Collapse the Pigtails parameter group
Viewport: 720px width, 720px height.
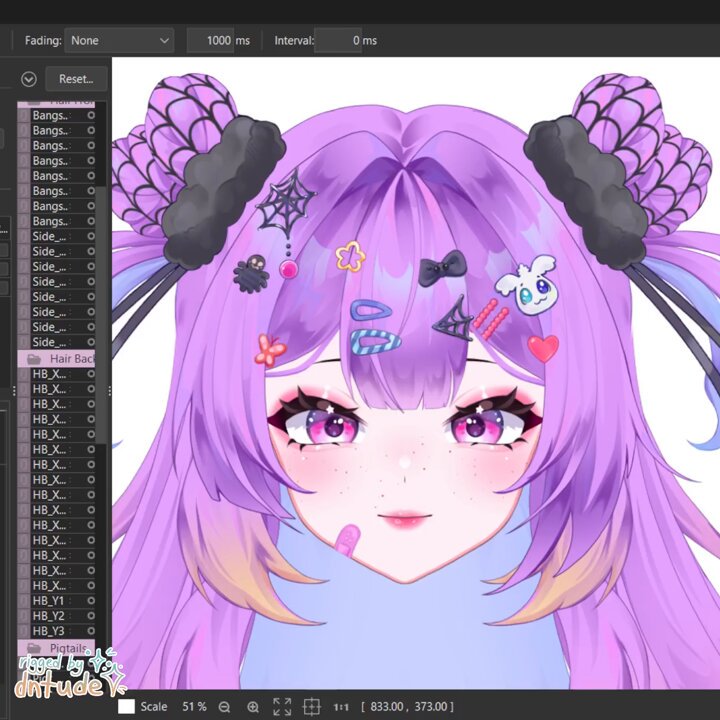(x=56, y=648)
